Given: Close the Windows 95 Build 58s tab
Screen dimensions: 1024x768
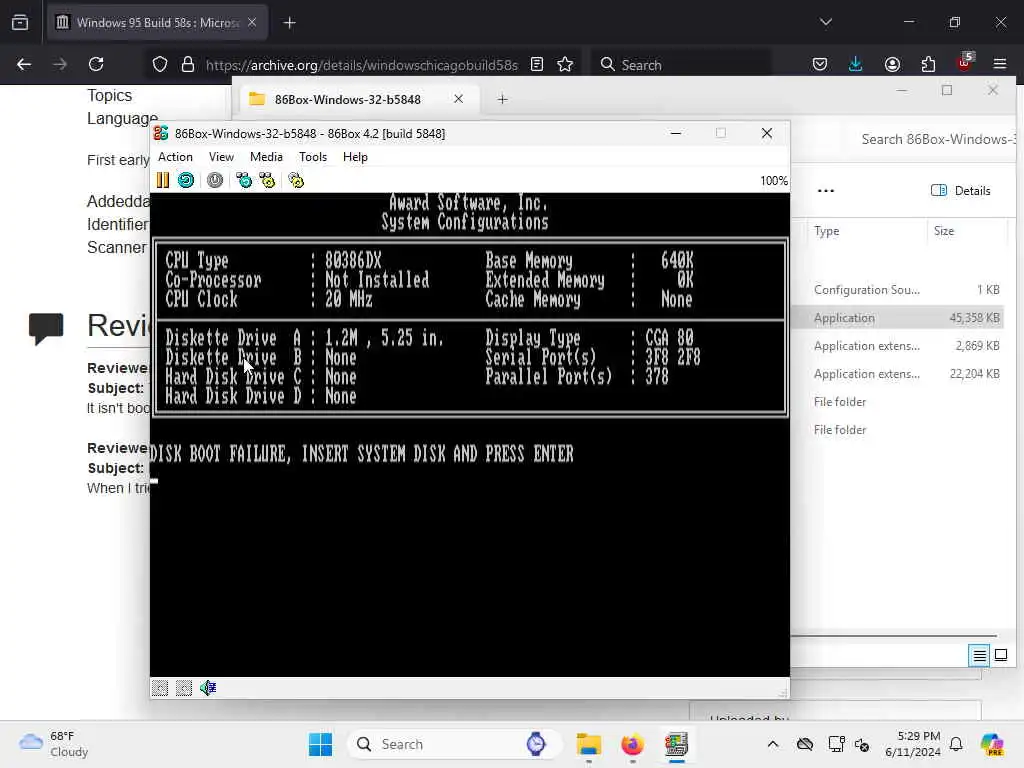Looking at the screenshot, I should pos(252,22).
